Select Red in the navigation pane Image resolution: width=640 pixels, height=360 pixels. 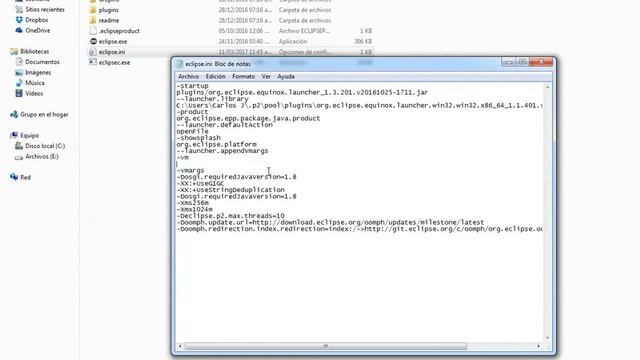25,178
